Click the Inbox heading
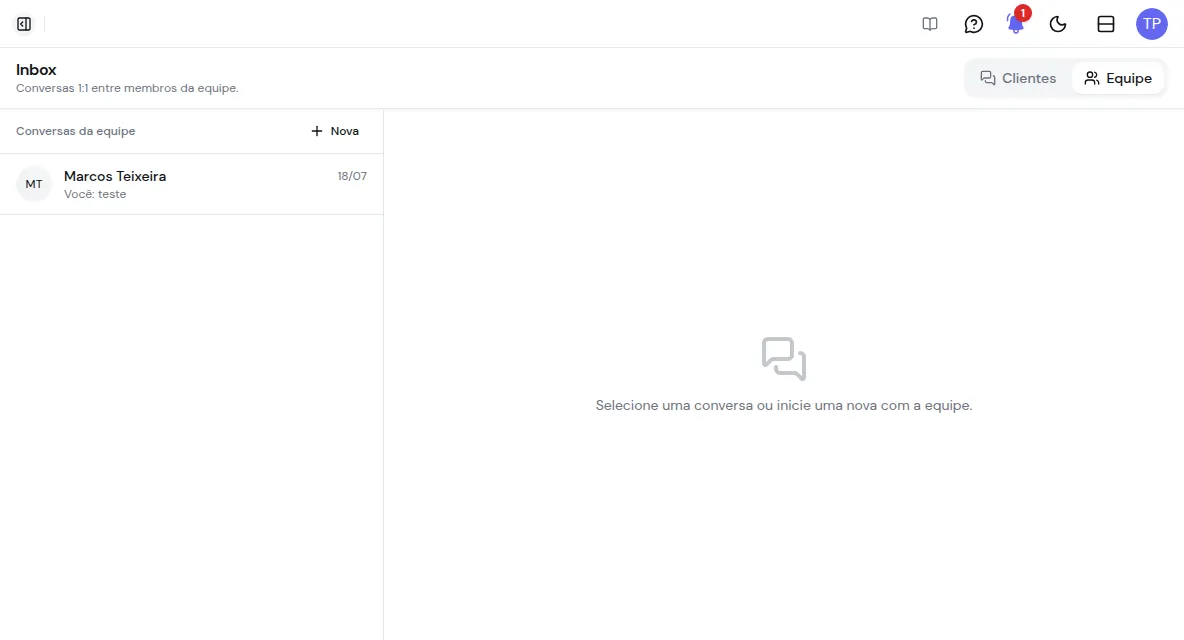 click(36, 69)
